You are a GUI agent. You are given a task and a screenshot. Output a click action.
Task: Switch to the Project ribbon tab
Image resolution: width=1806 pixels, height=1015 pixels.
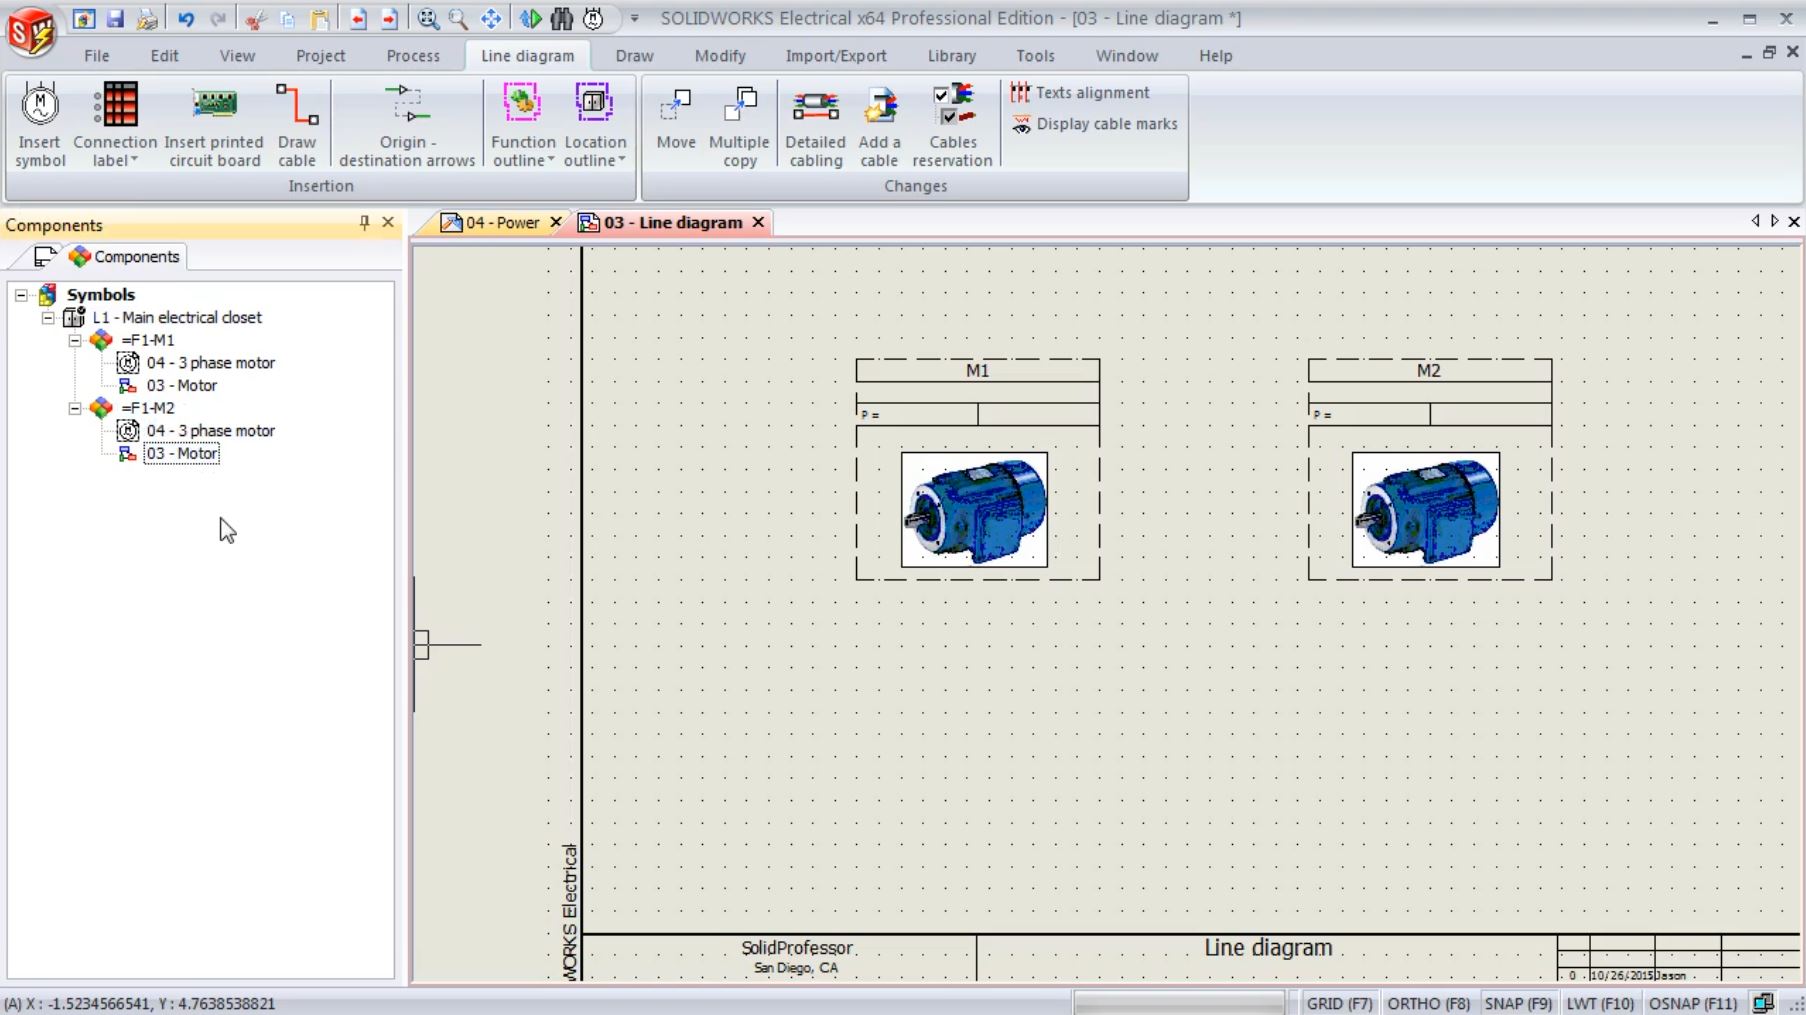click(321, 56)
